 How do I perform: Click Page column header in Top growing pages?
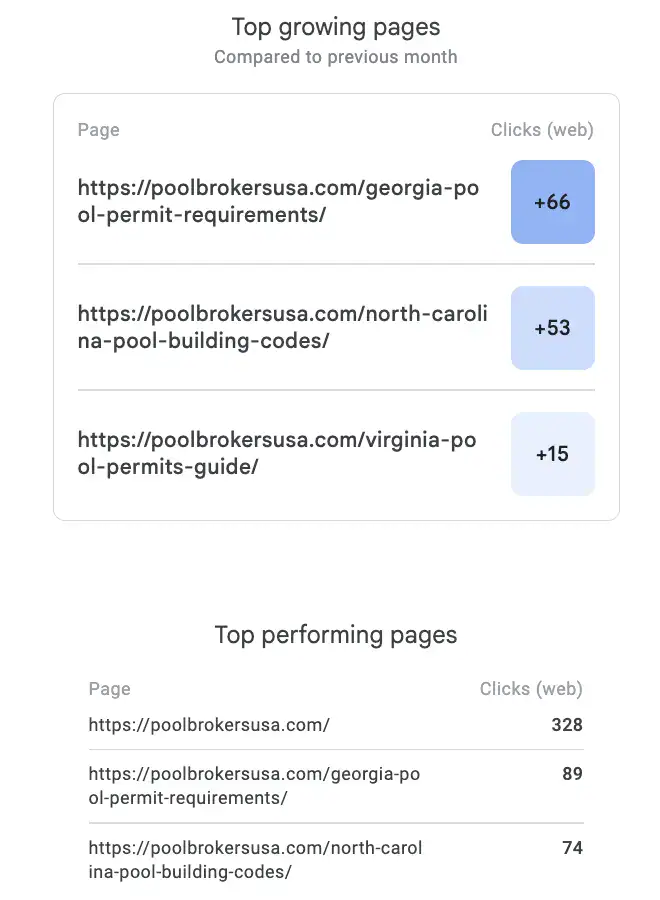coord(98,130)
